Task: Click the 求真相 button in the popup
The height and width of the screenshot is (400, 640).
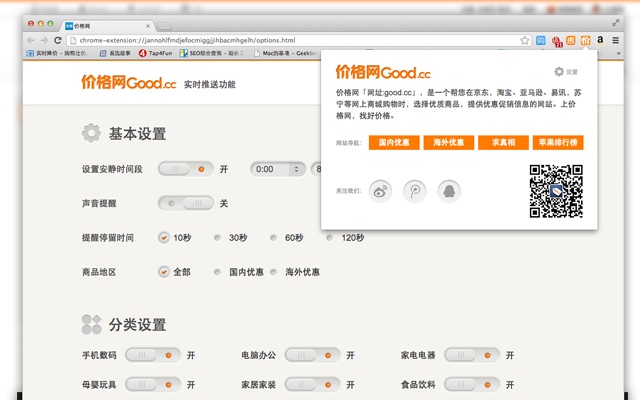Action: (x=503, y=142)
